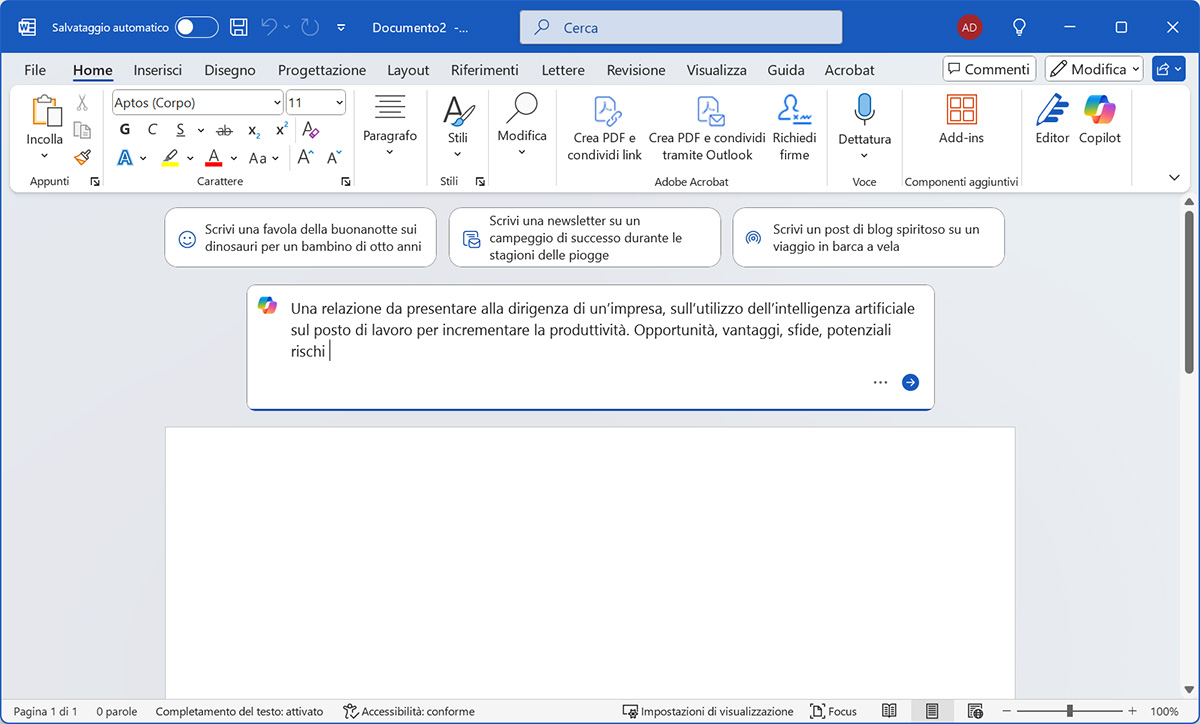Click the zoom slider in status bar
The image size is (1200, 724).
[1069, 711]
